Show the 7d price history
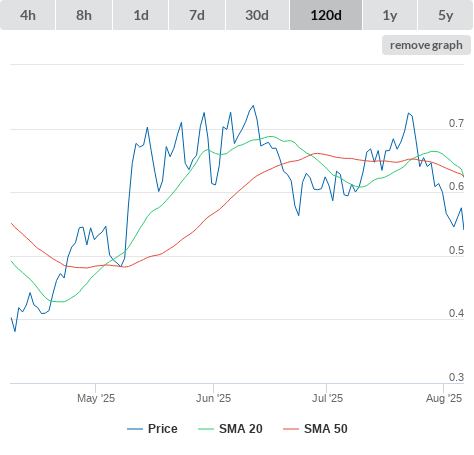The image size is (474, 455). point(197,15)
